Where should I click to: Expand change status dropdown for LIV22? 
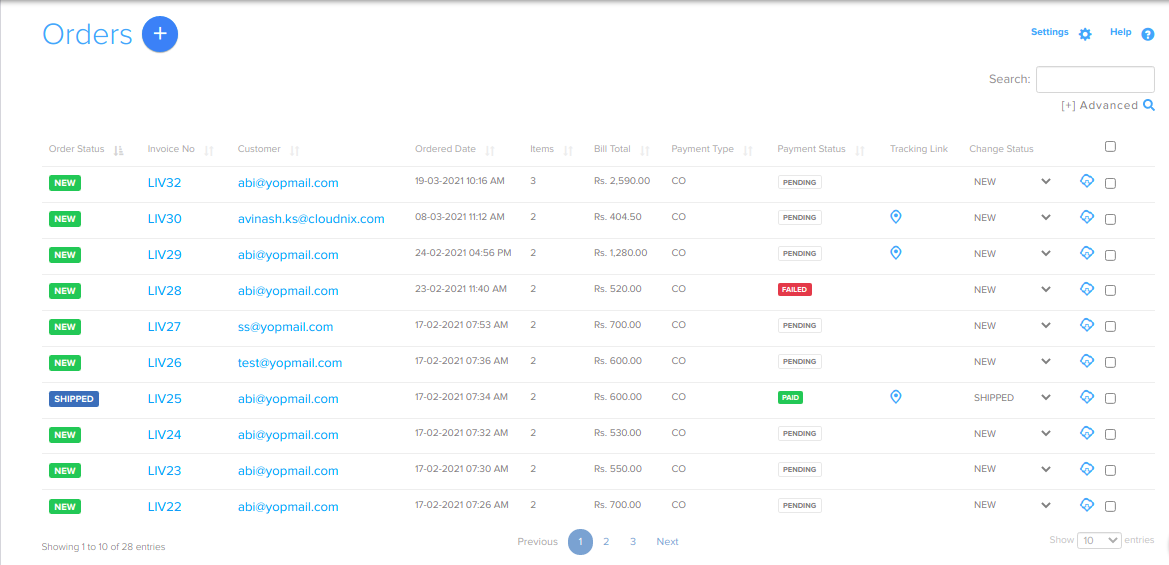coord(1046,505)
